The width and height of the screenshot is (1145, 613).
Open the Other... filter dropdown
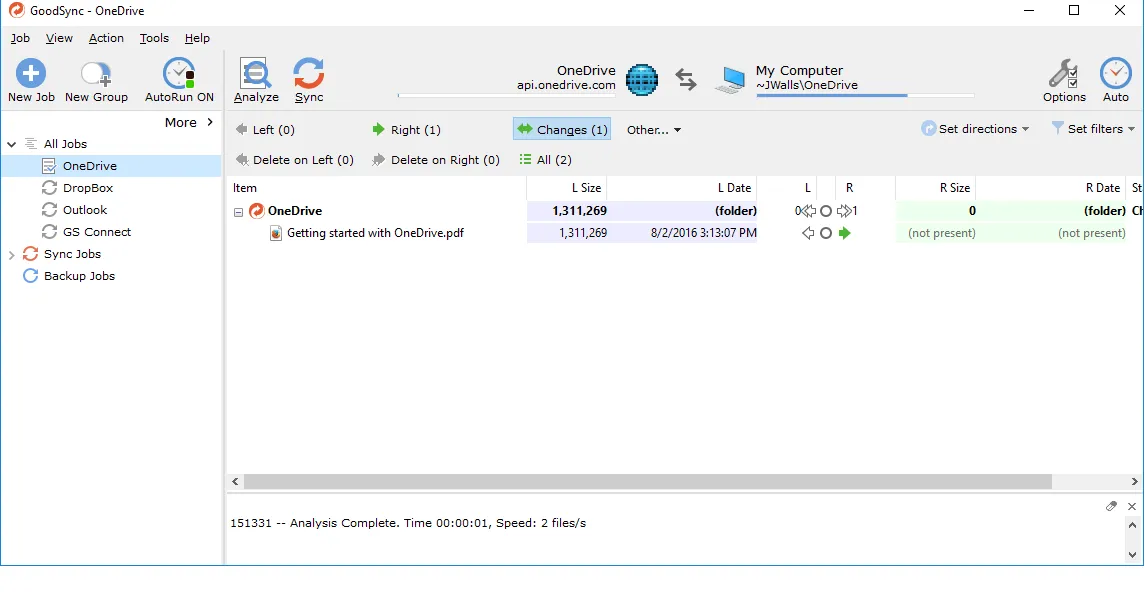click(x=654, y=130)
